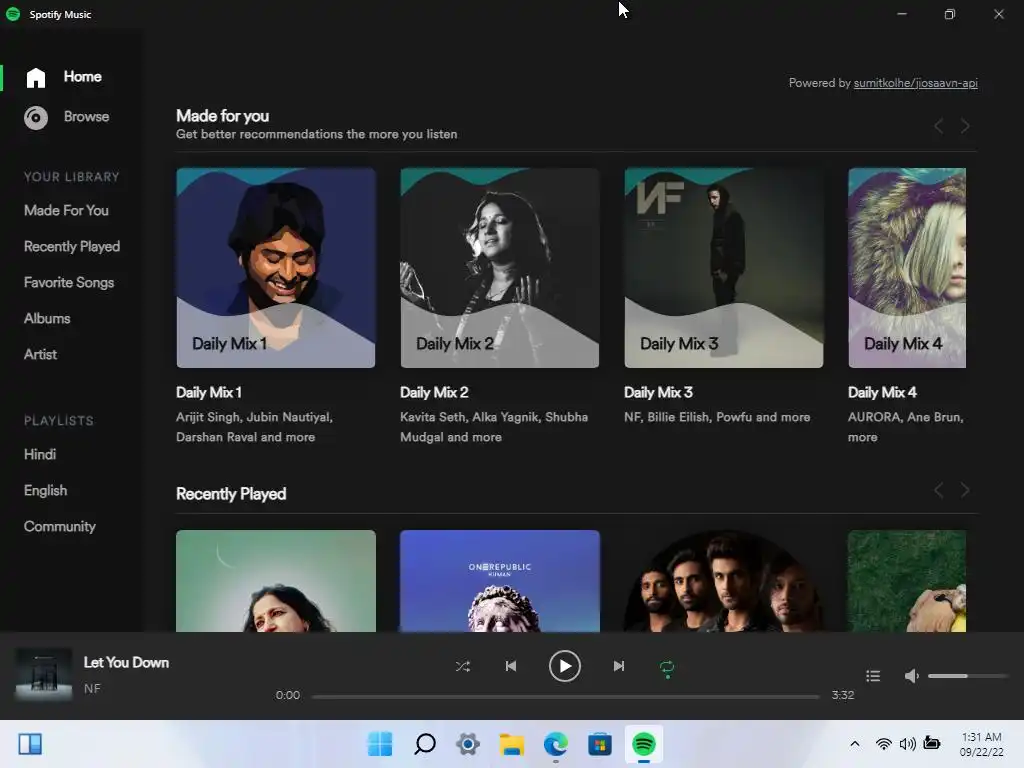
Task: Open Favorite Songs in library
Action: pyautogui.click(x=69, y=282)
